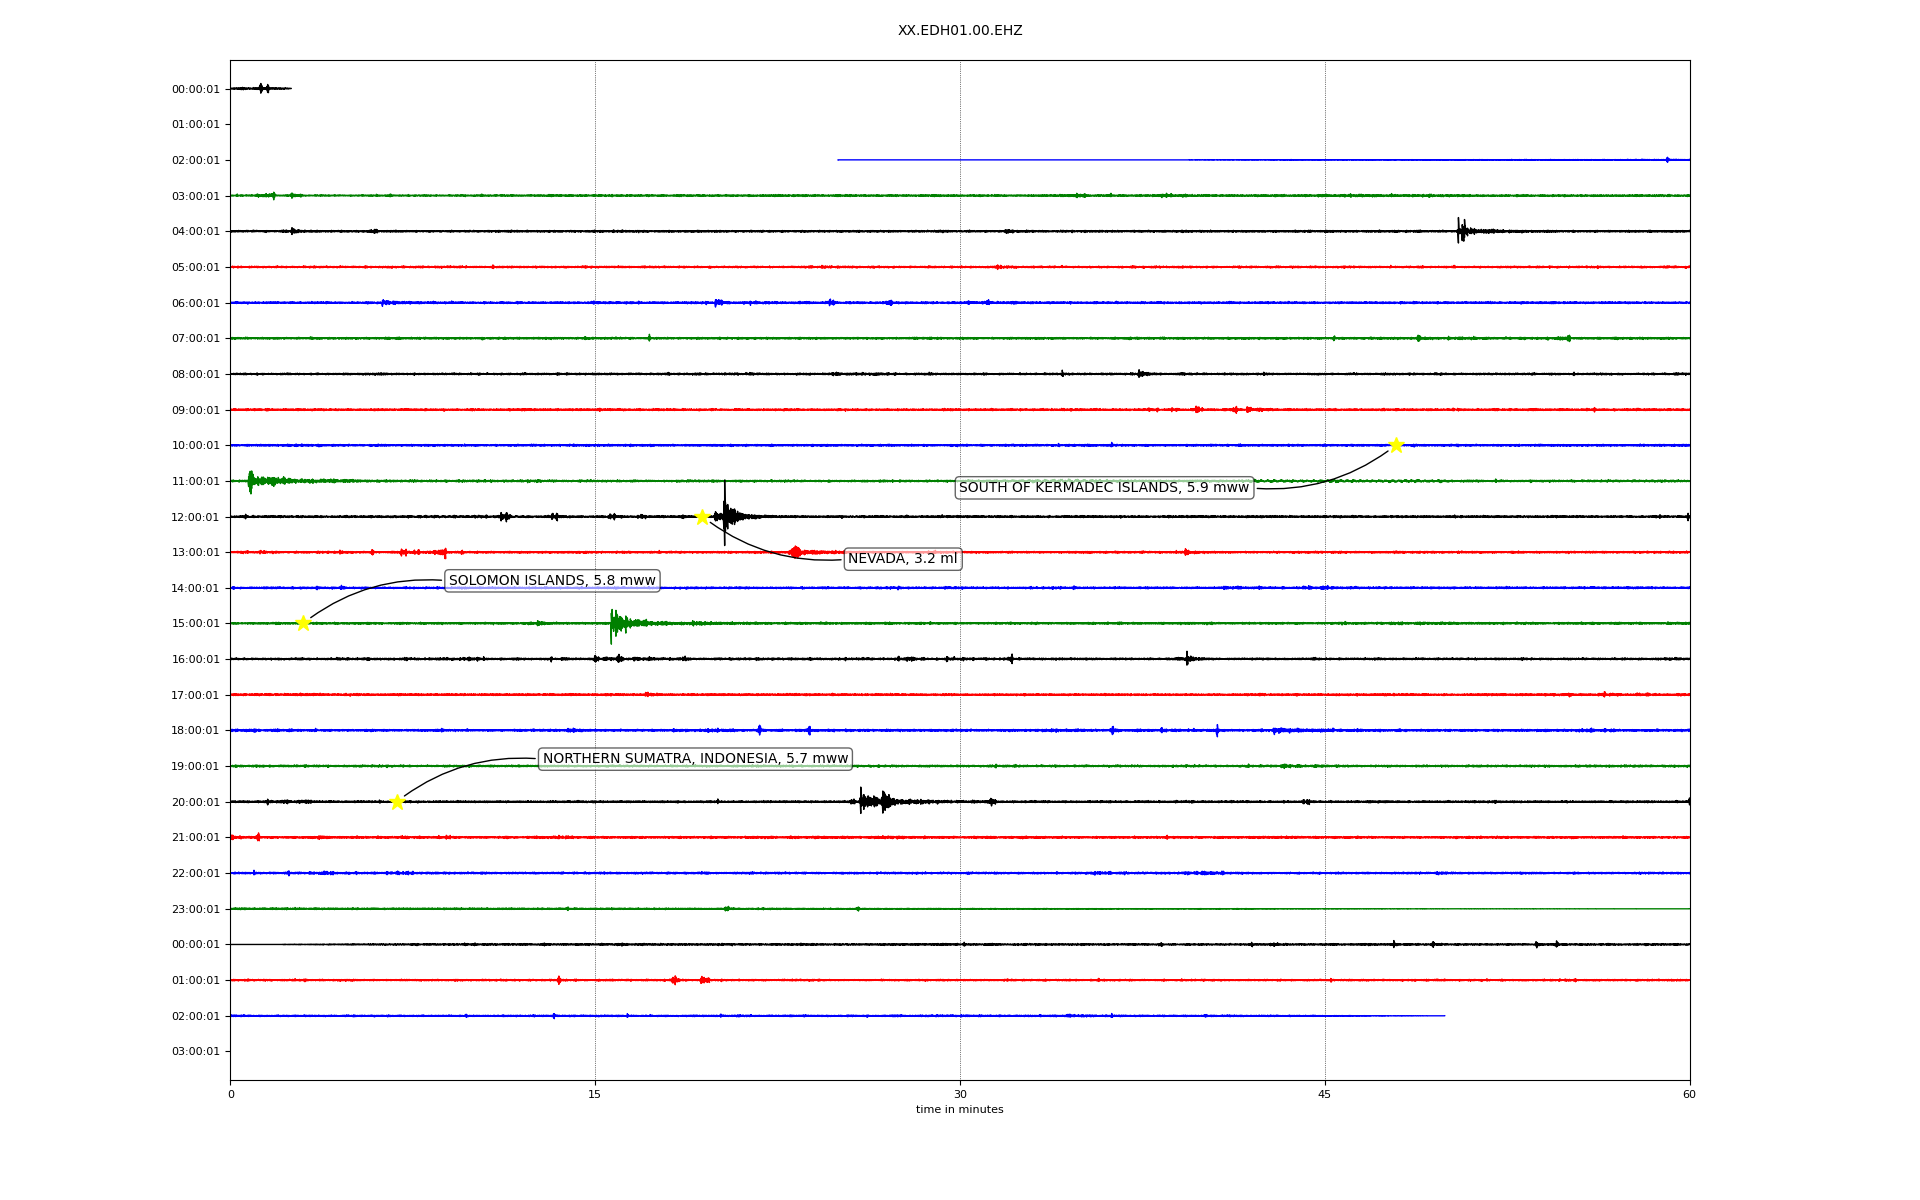Screen dimensions: 1920x1200
Task: Click the SOLOMON ISLANDS, 5.8 mww label
Action: (552, 581)
